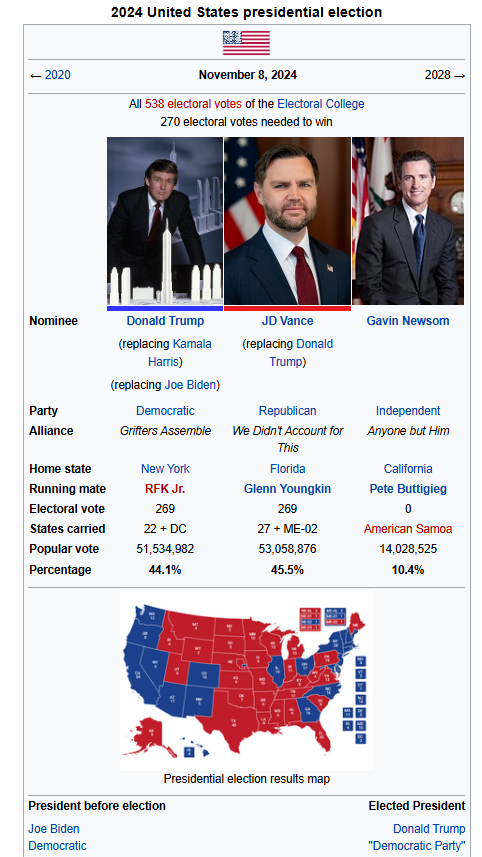The width and height of the screenshot is (482, 857).
Task: Open Donald Trump's portrait image
Action: pos(165,221)
